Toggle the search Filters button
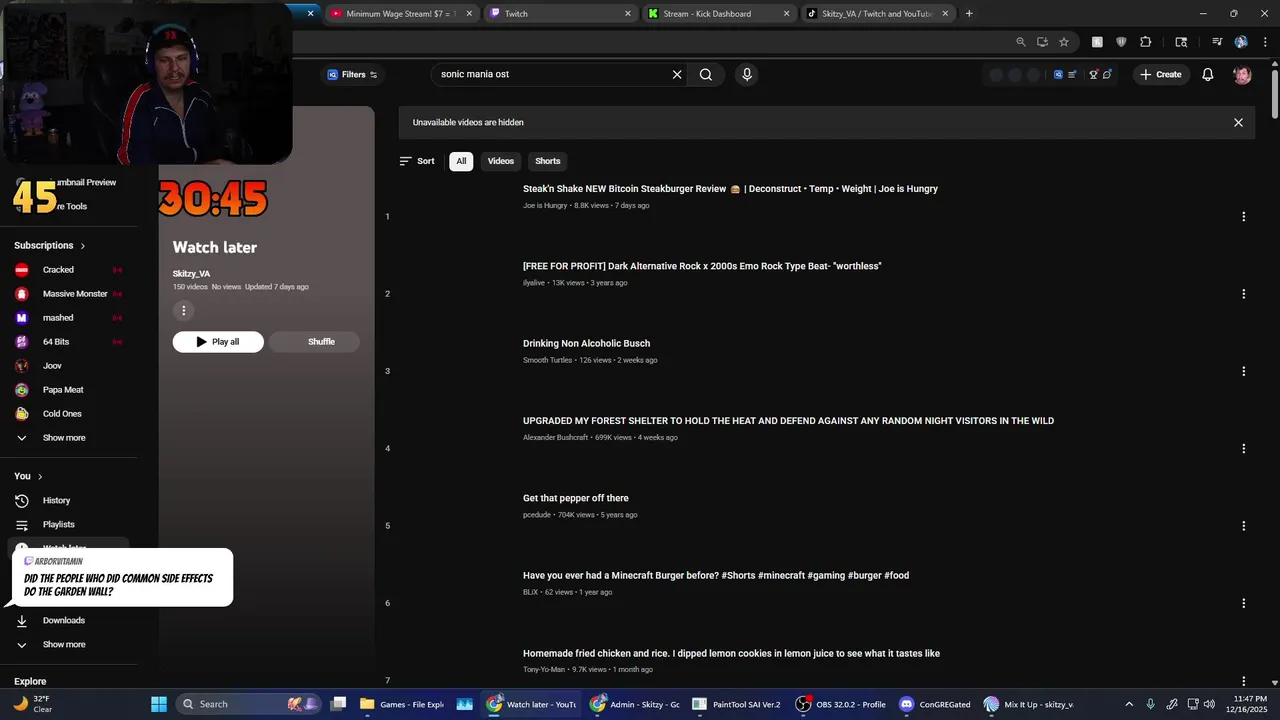1280x720 pixels. click(x=351, y=74)
